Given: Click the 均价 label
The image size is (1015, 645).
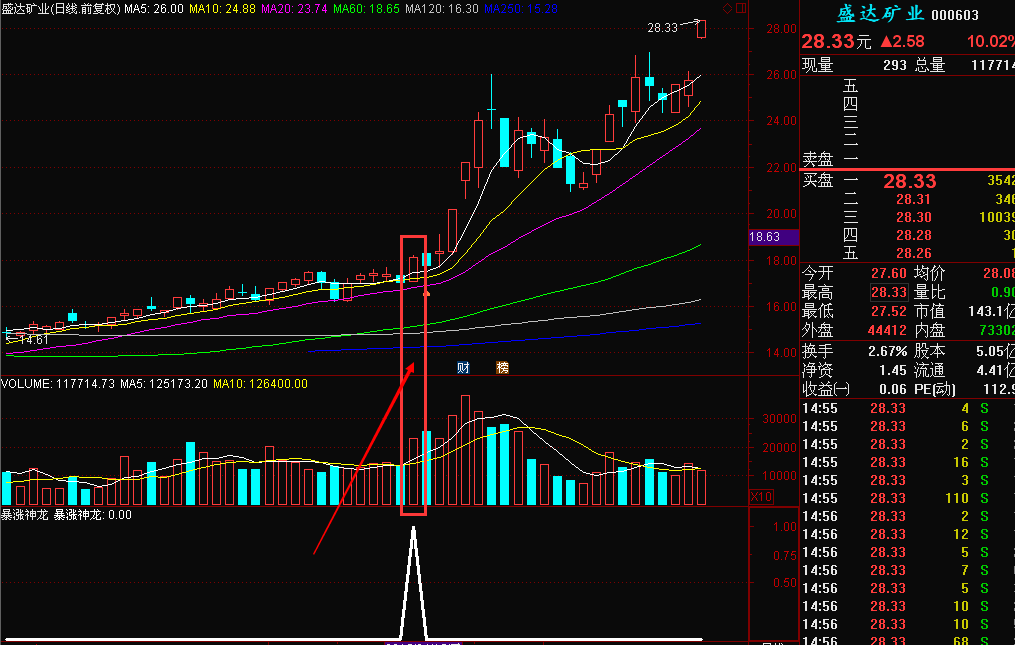Looking at the screenshot, I should pos(930,274).
